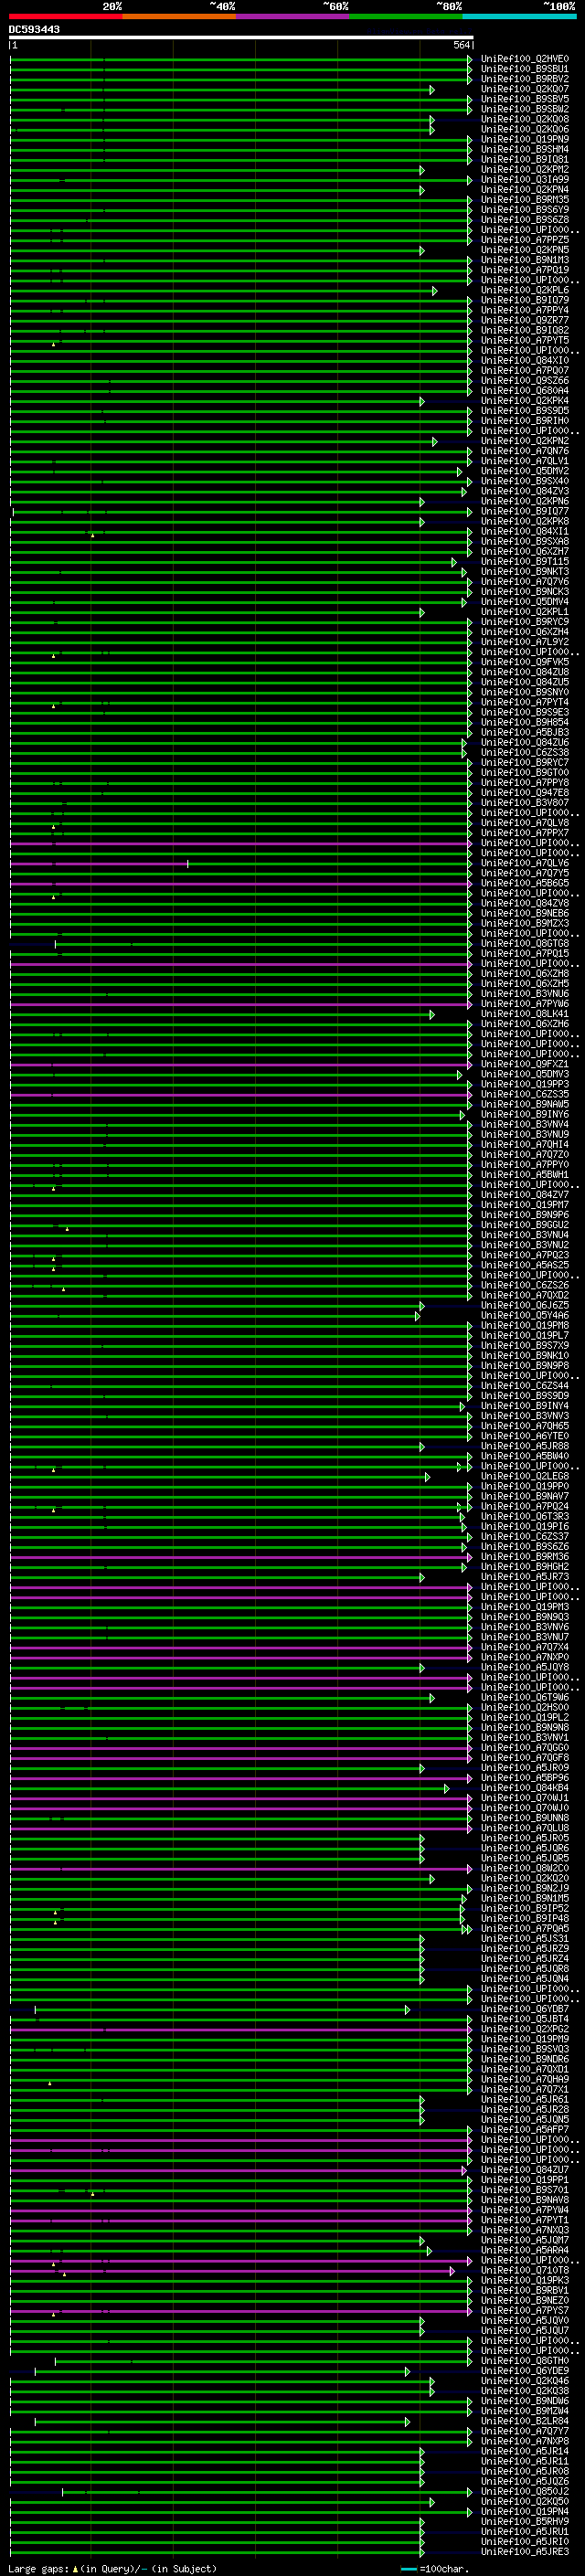Click the cyan ~100% identity legend bar
Screen dimensions: 585x2576
pyautogui.click(x=518, y=16)
